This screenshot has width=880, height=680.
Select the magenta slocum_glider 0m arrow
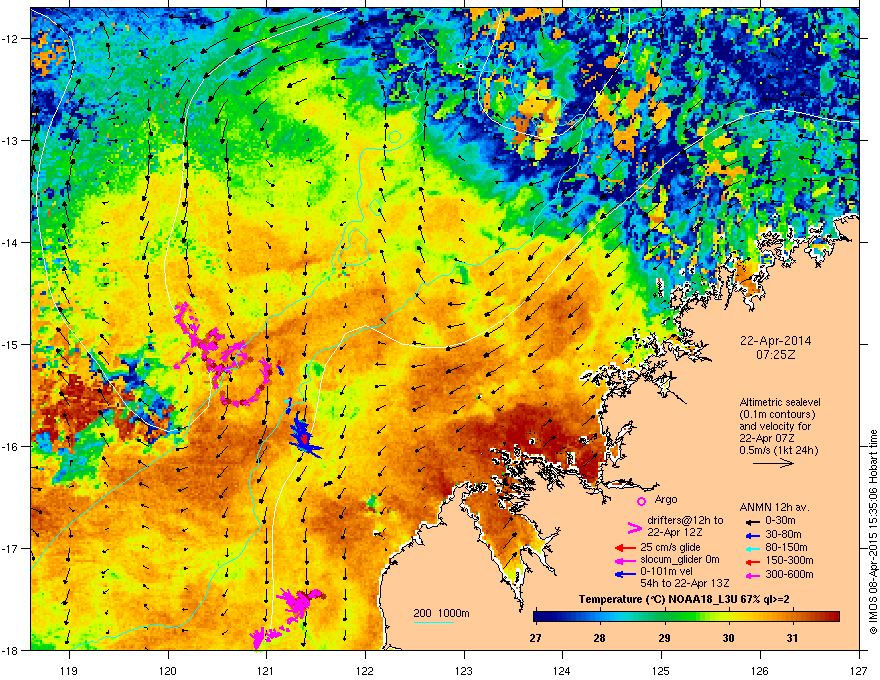(625, 560)
